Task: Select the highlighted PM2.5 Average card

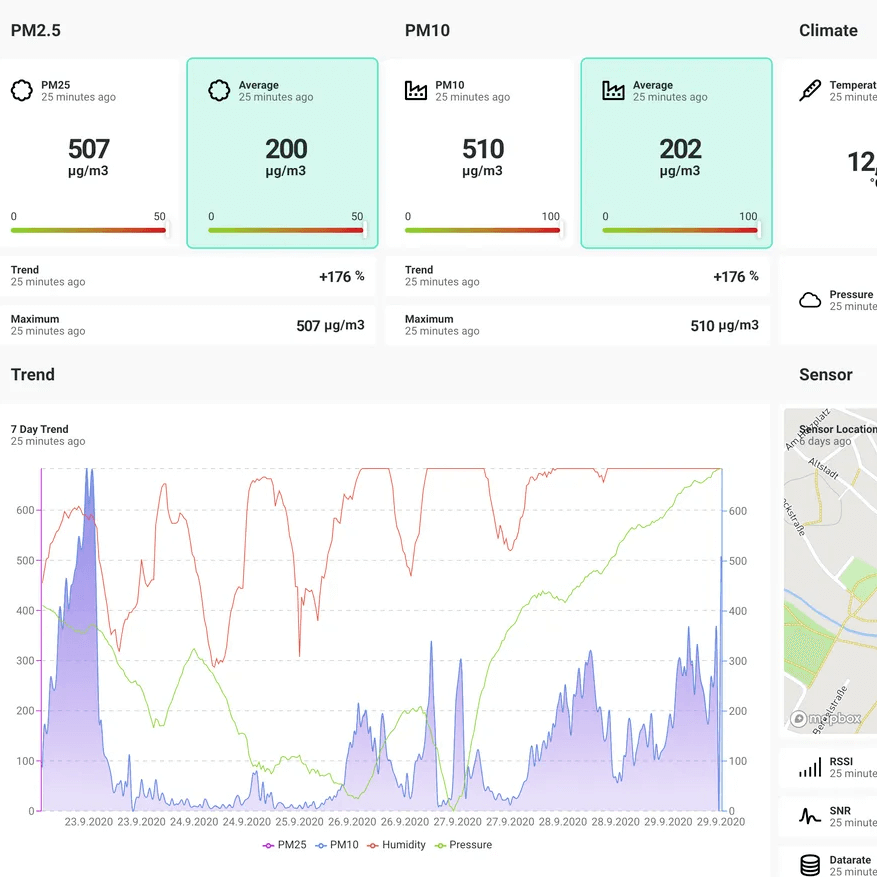Action: 282,153
